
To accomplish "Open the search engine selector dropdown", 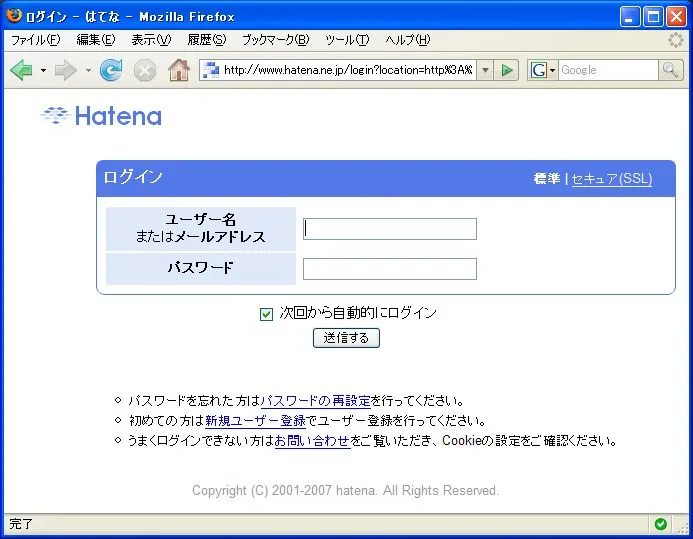I will point(552,70).
